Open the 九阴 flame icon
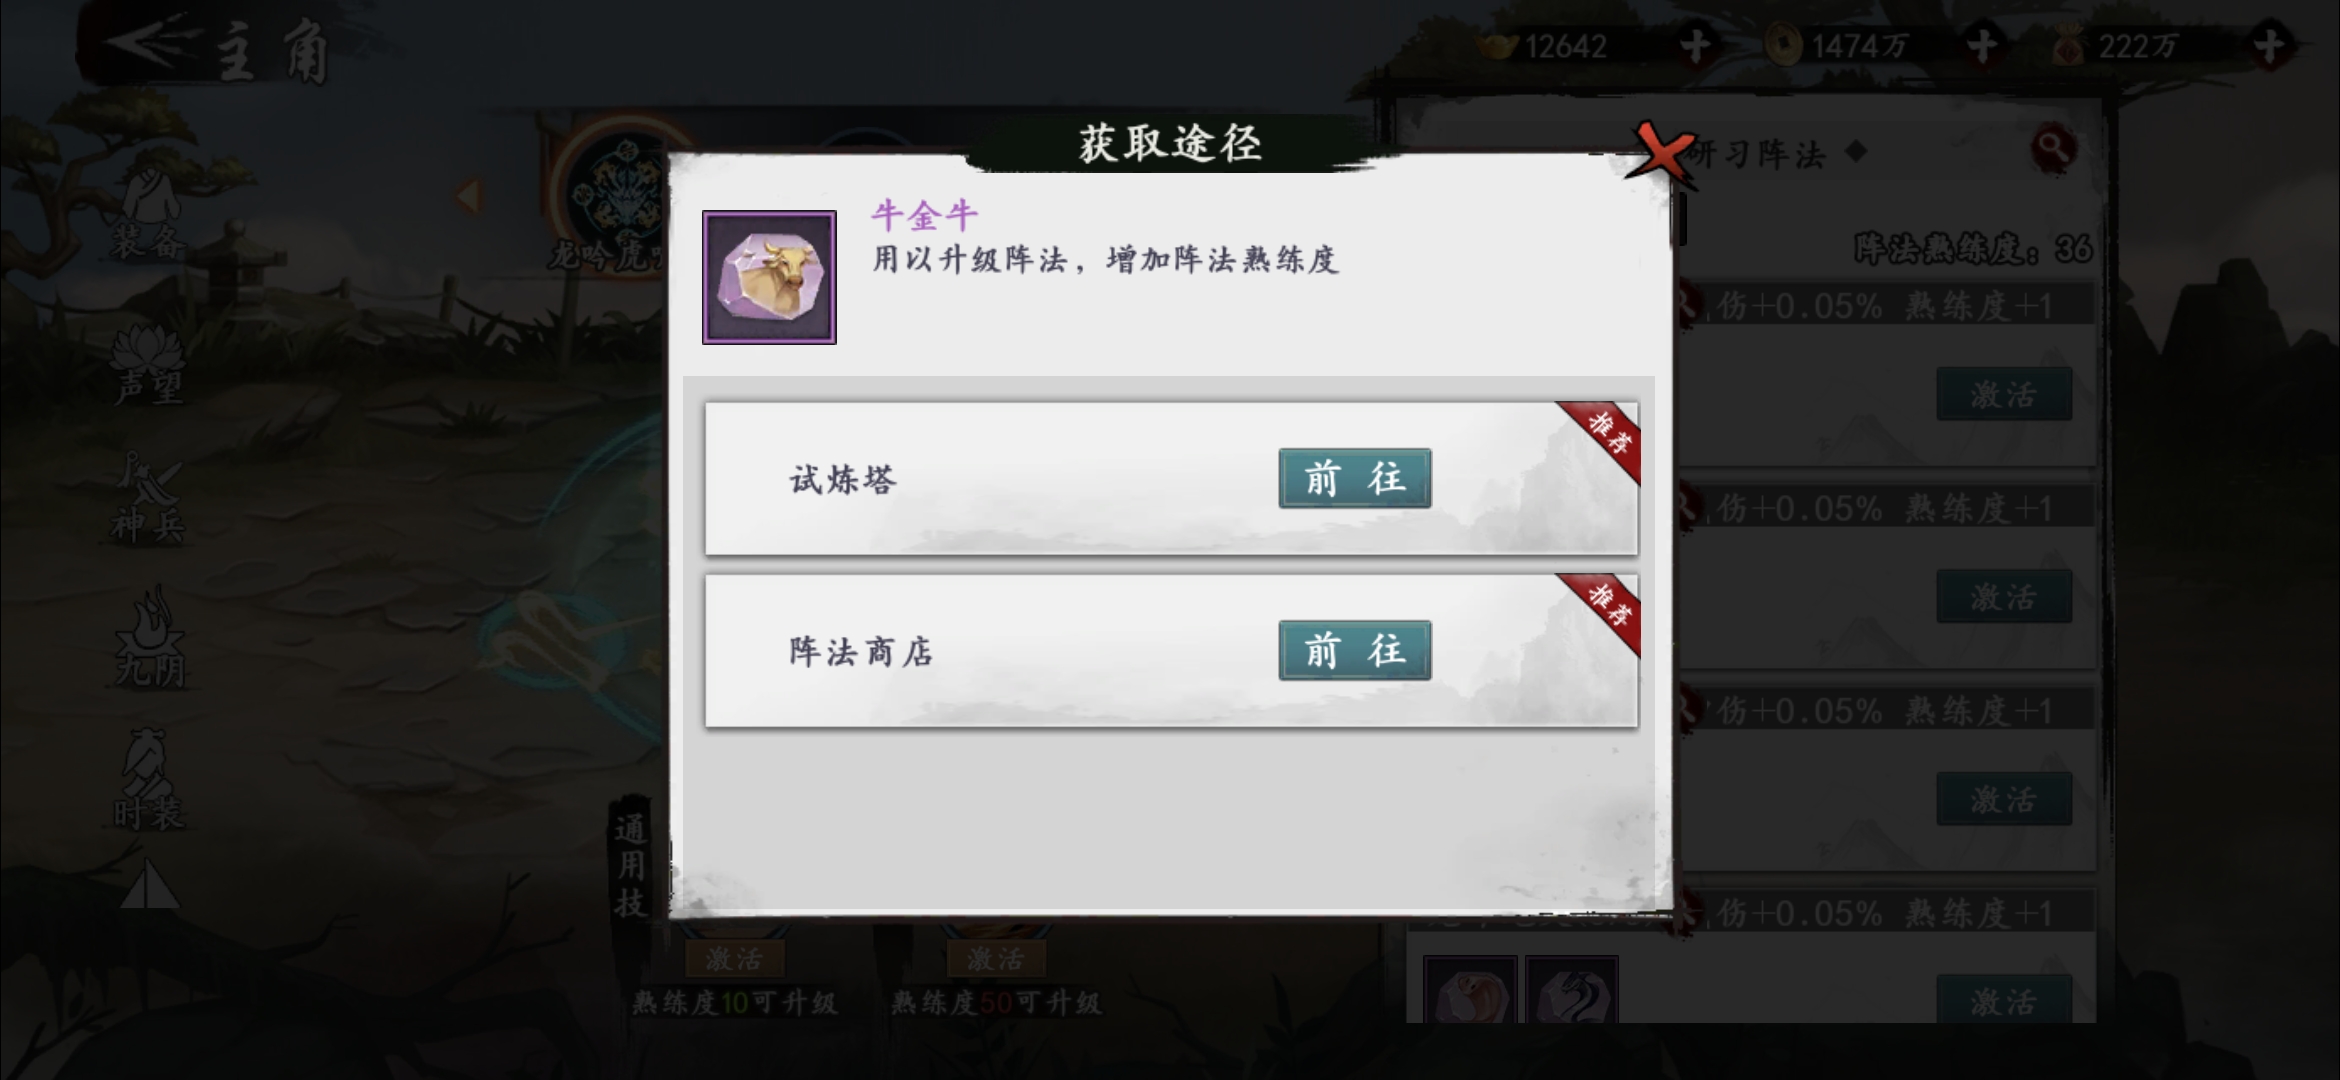The height and width of the screenshot is (1080, 2340). point(150,637)
